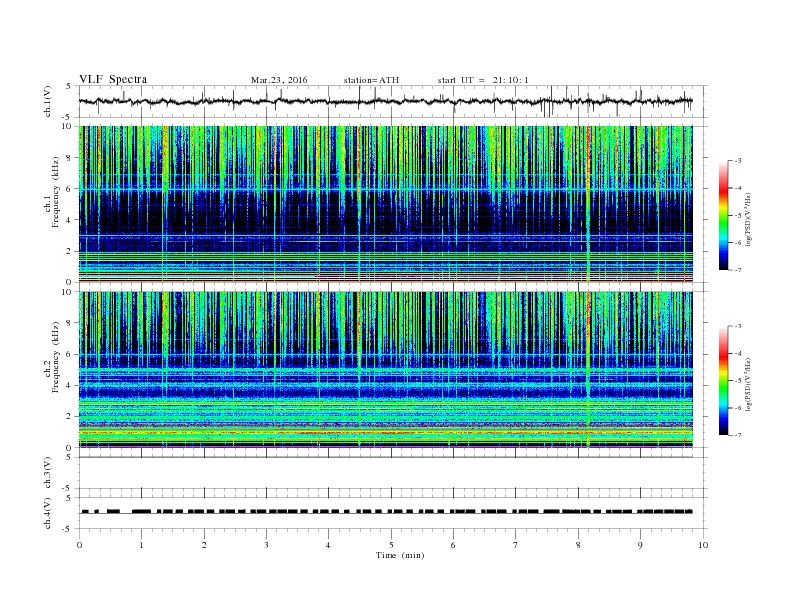Click inside the ch.1 spectrogram panel
Image resolution: width=792 pixels, height=612 pixels.
point(385,204)
